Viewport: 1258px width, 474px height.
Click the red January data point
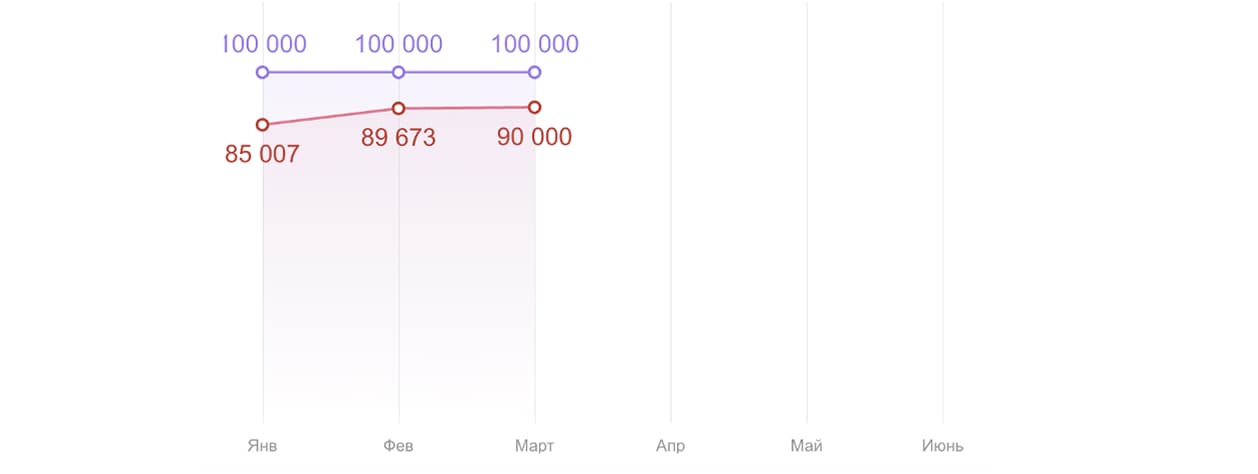coord(262,124)
